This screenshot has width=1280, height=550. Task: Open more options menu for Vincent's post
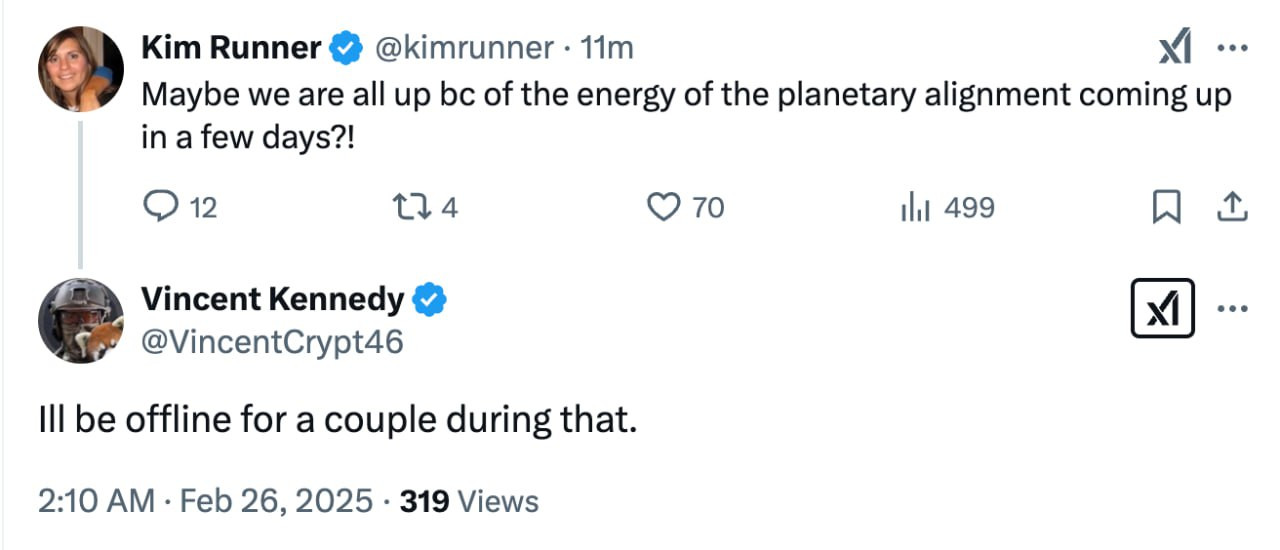[x=1232, y=308]
